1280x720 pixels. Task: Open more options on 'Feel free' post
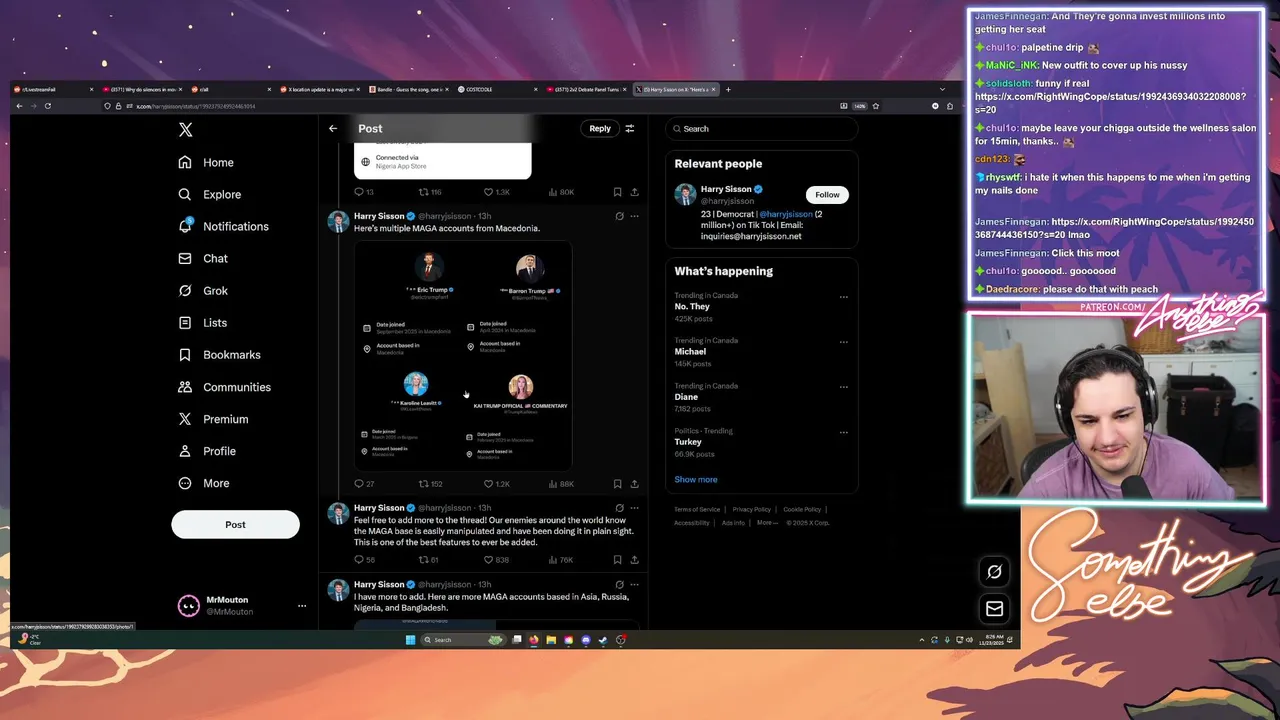(634, 508)
